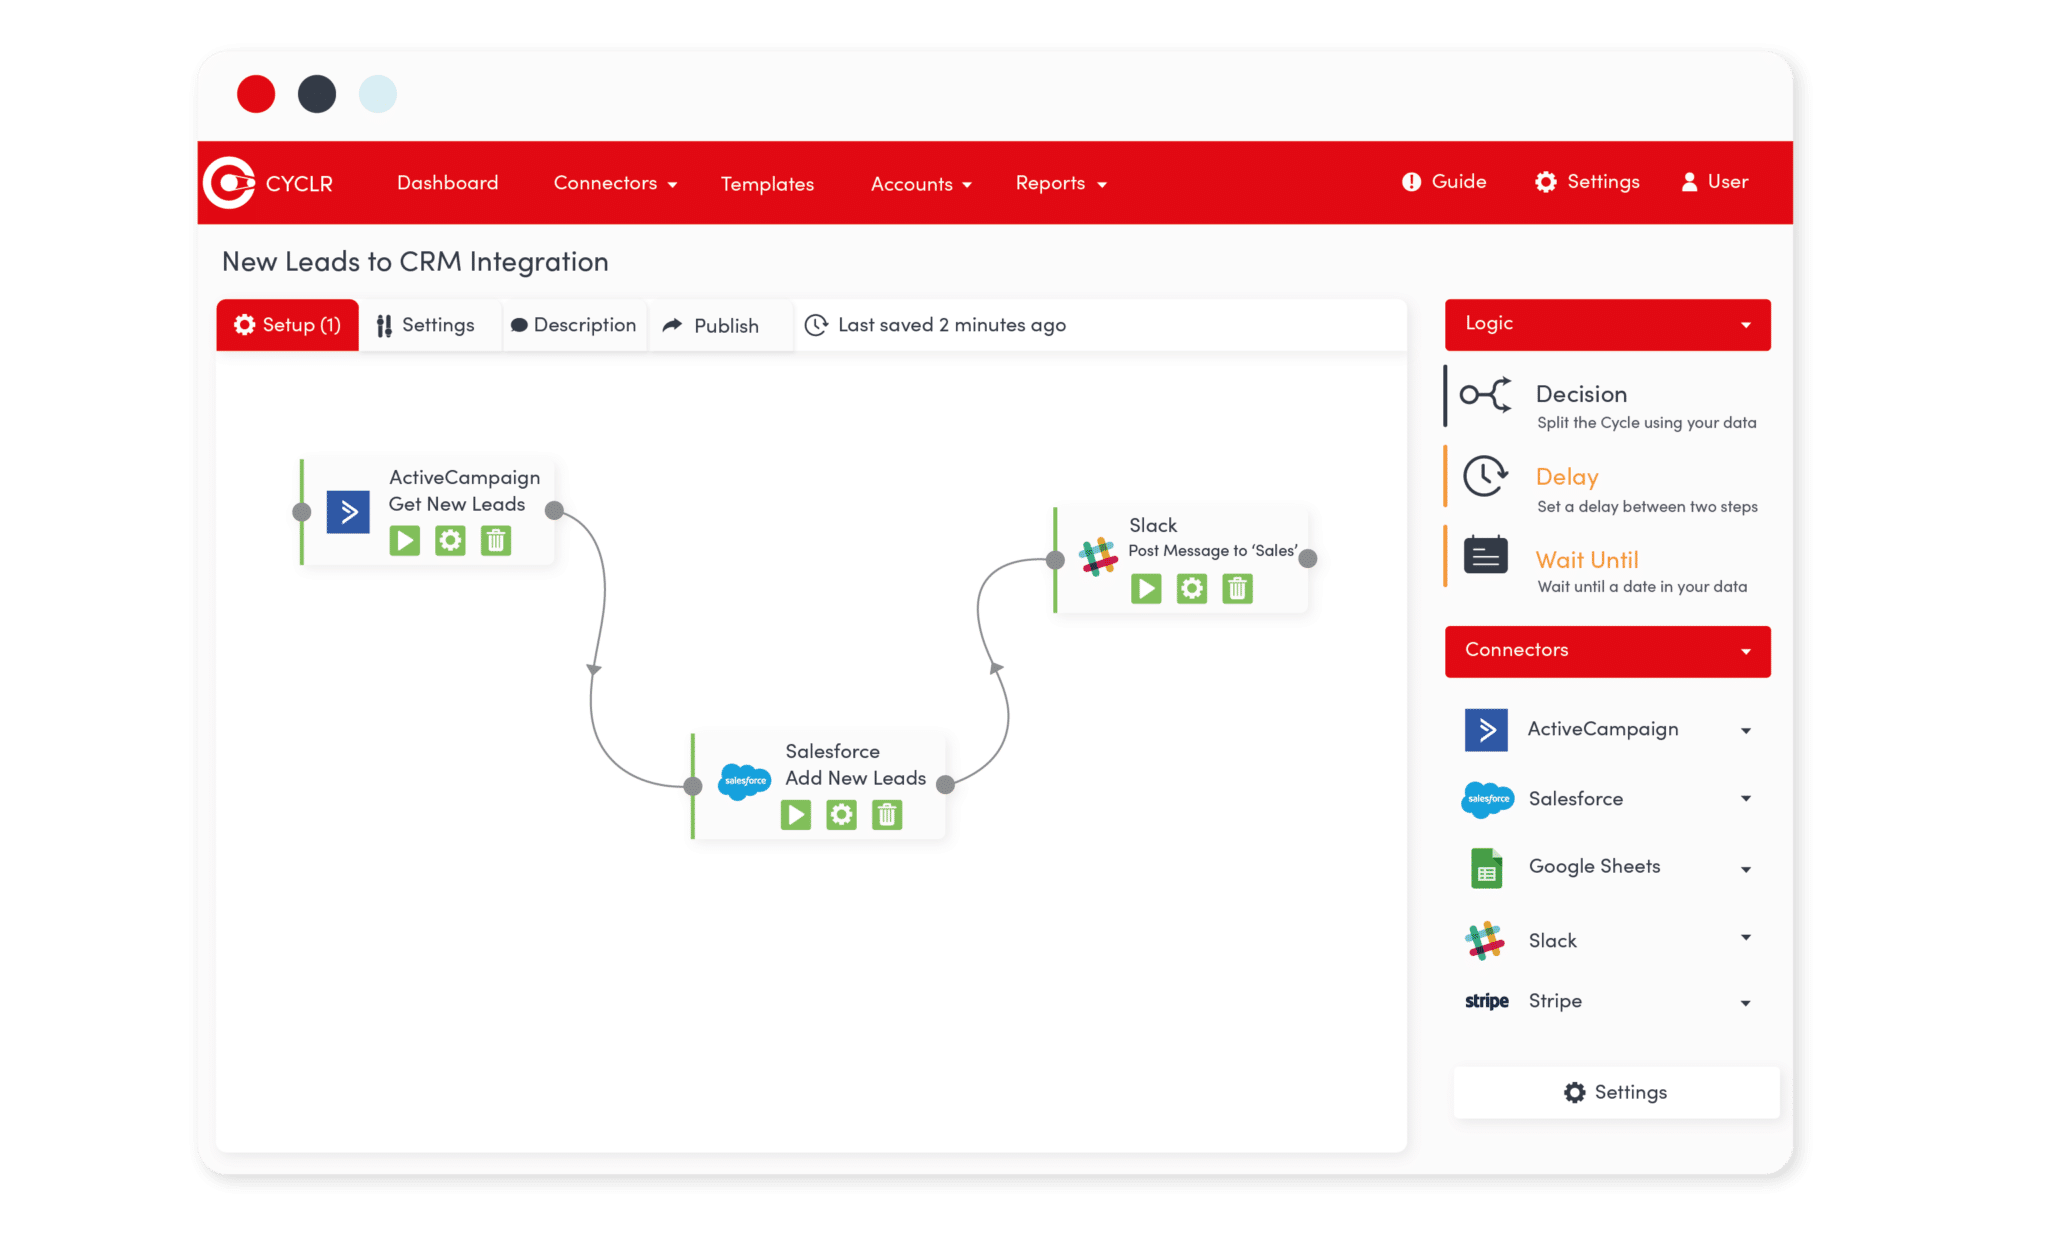Click the Slack step's input connection dot
2048x1256 pixels.
point(1055,560)
